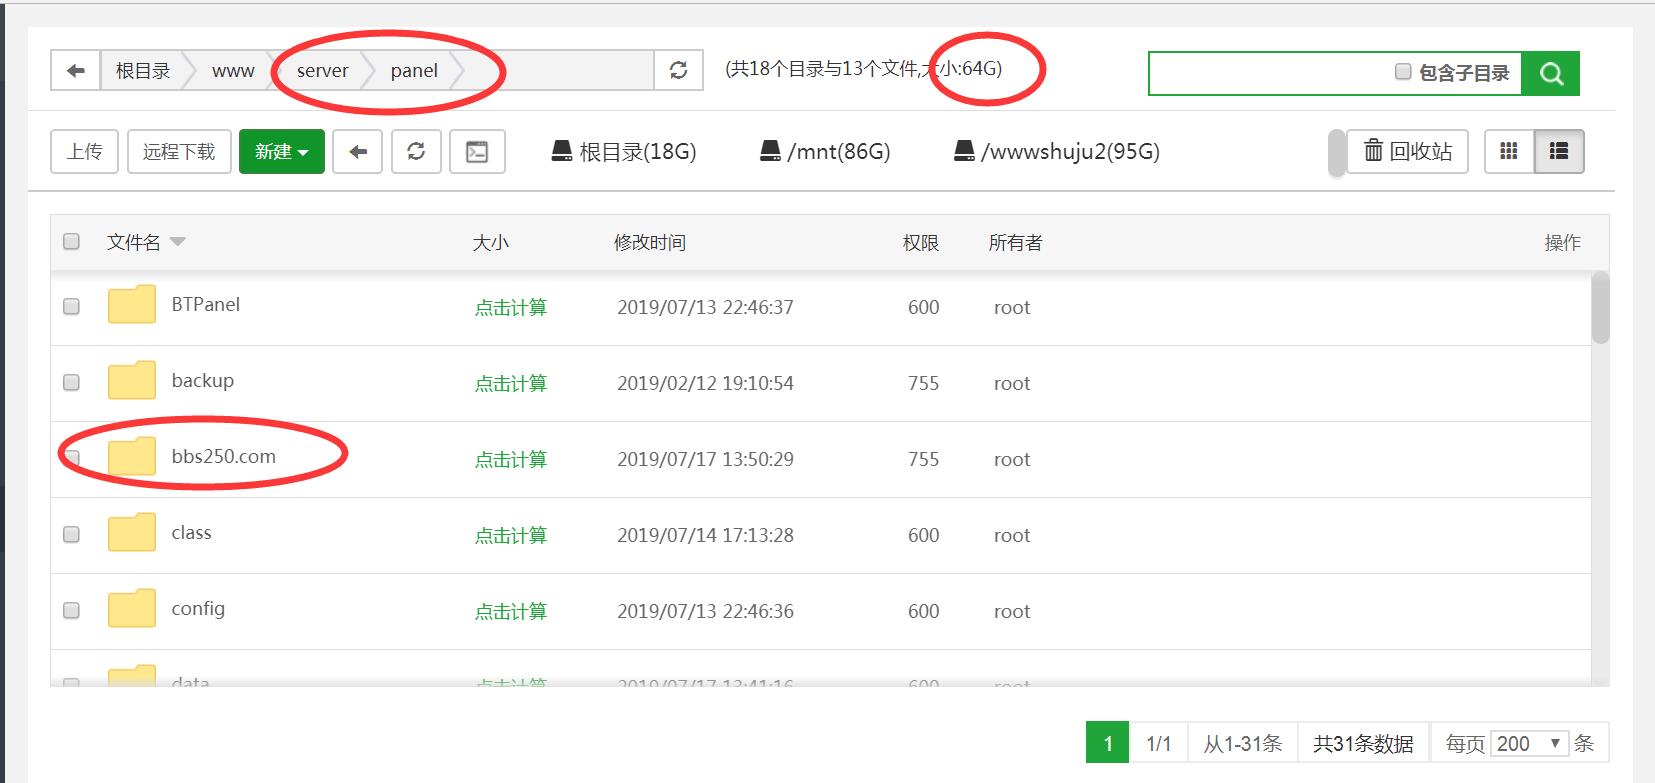Click the green search magnifier button
Image resolution: width=1655 pixels, height=783 pixels.
1550,74
